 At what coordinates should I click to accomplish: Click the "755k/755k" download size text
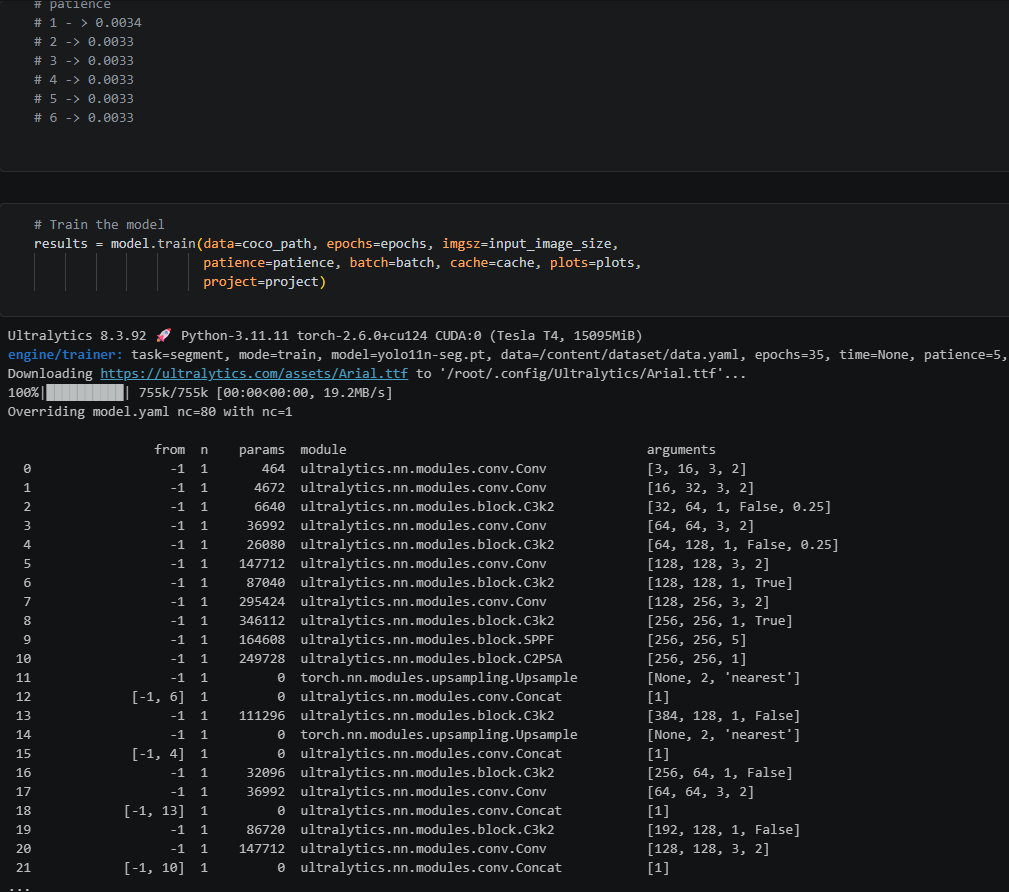[x=173, y=393]
